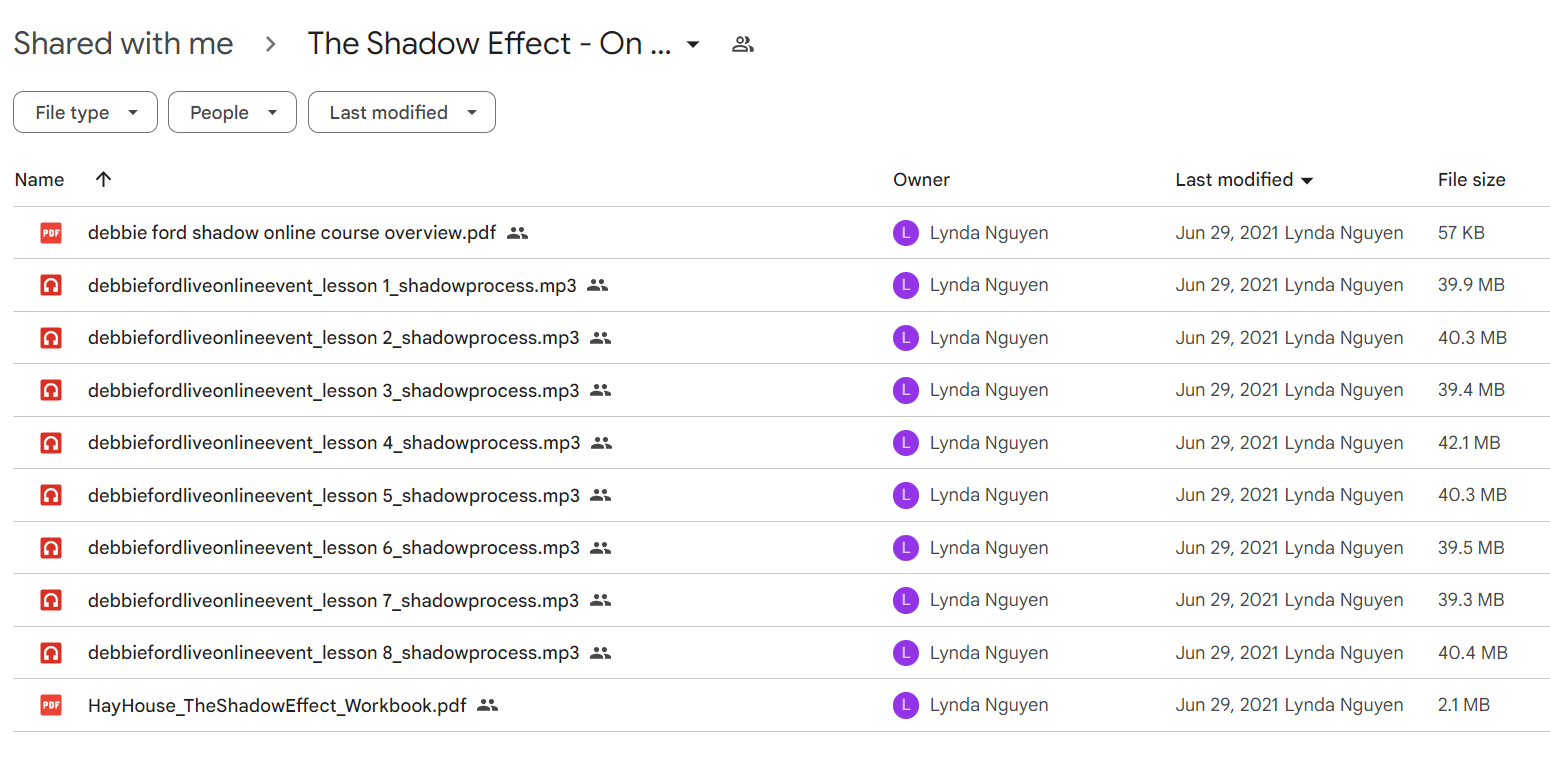Click the Owner column header
Screen dimensions: 1550x773
[x=921, y=180]
